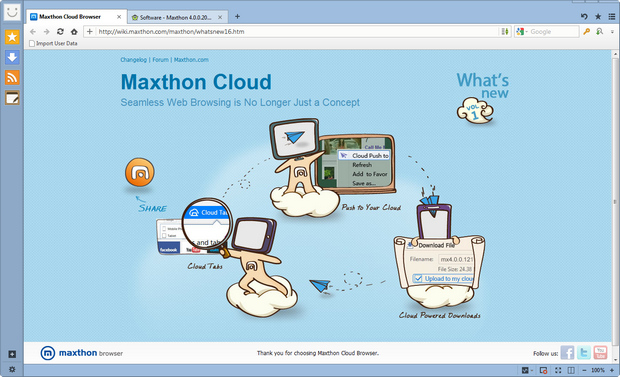The width and height of the screenshot is (620, 377).
Task: Go to the home page
Action: click(74, 32)
